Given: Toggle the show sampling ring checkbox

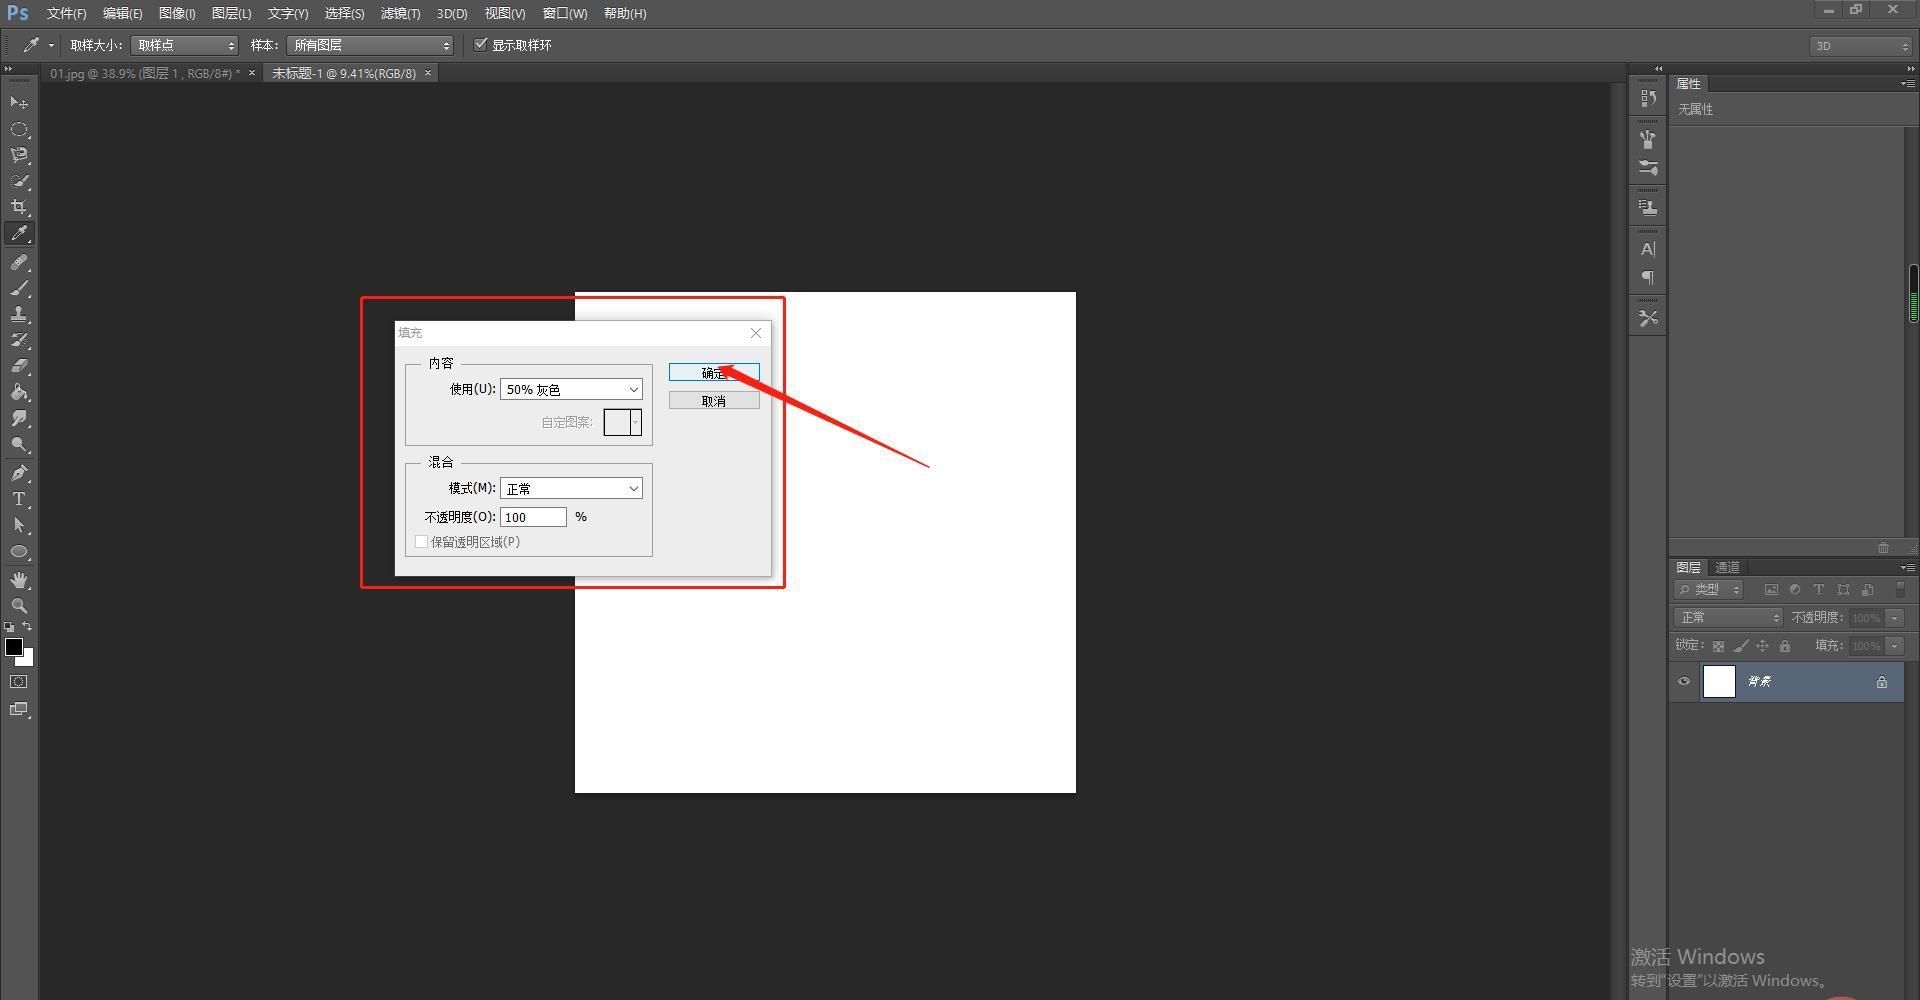Looking at the screenshot, I should [481, 45].
